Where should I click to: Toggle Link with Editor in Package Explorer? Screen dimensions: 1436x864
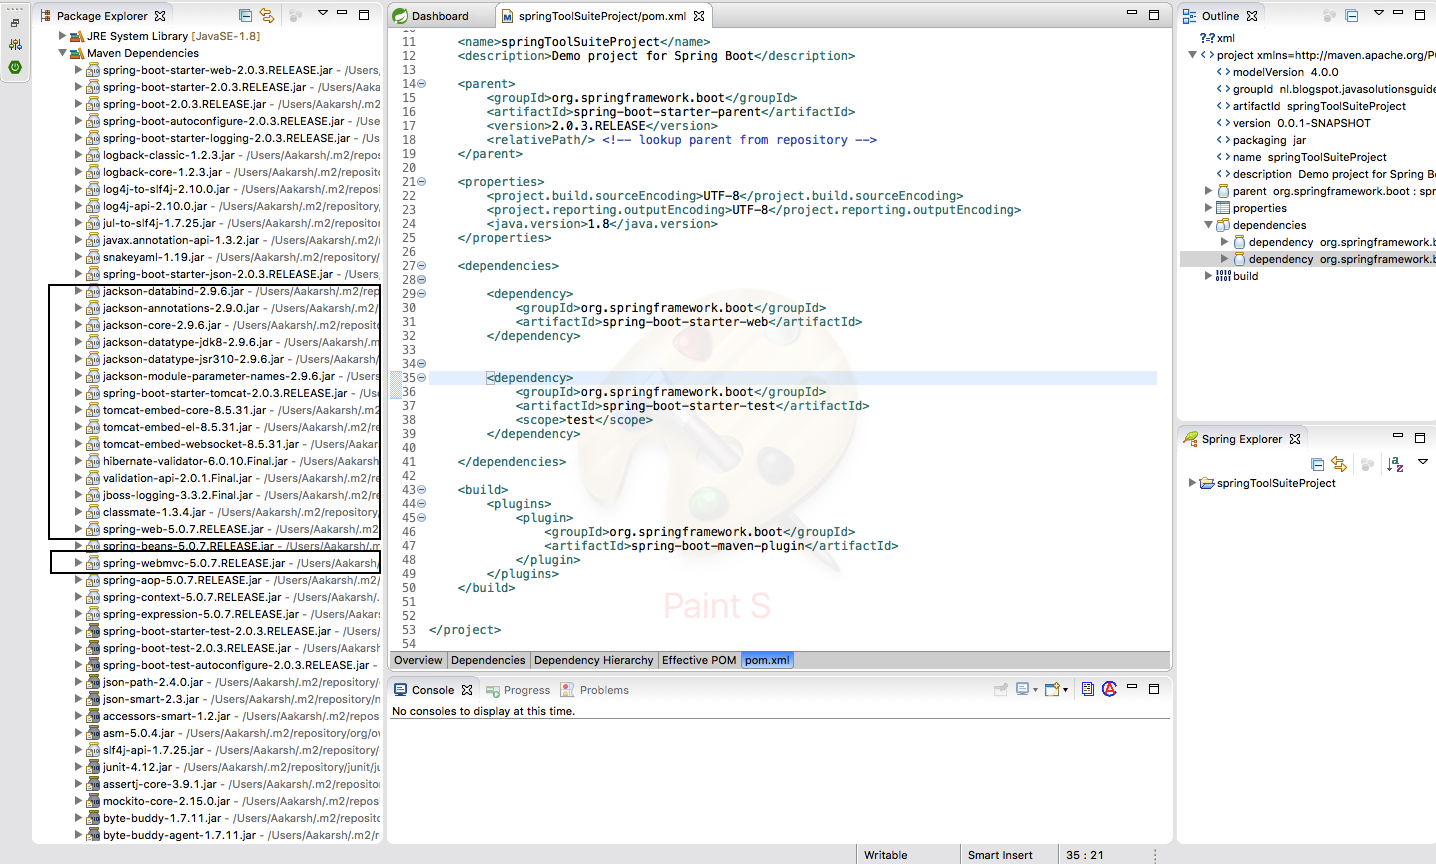[x=267, y=15]
